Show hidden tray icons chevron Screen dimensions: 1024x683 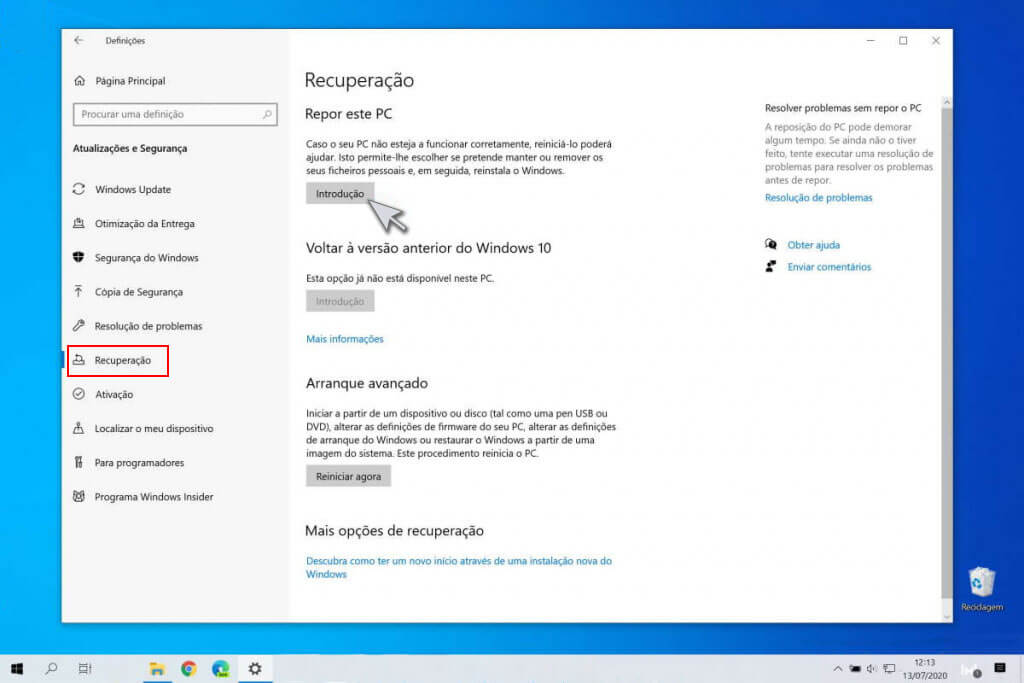click(838, 669)
